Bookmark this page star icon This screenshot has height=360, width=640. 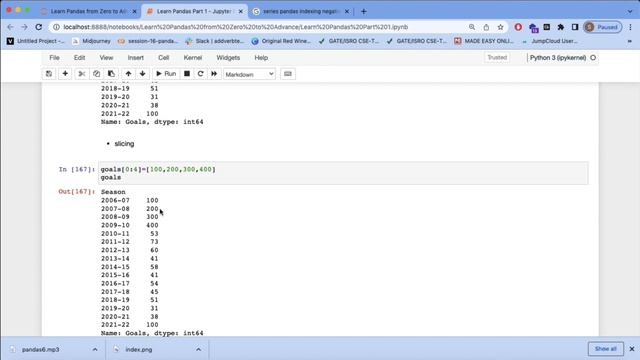click(500, 27)
